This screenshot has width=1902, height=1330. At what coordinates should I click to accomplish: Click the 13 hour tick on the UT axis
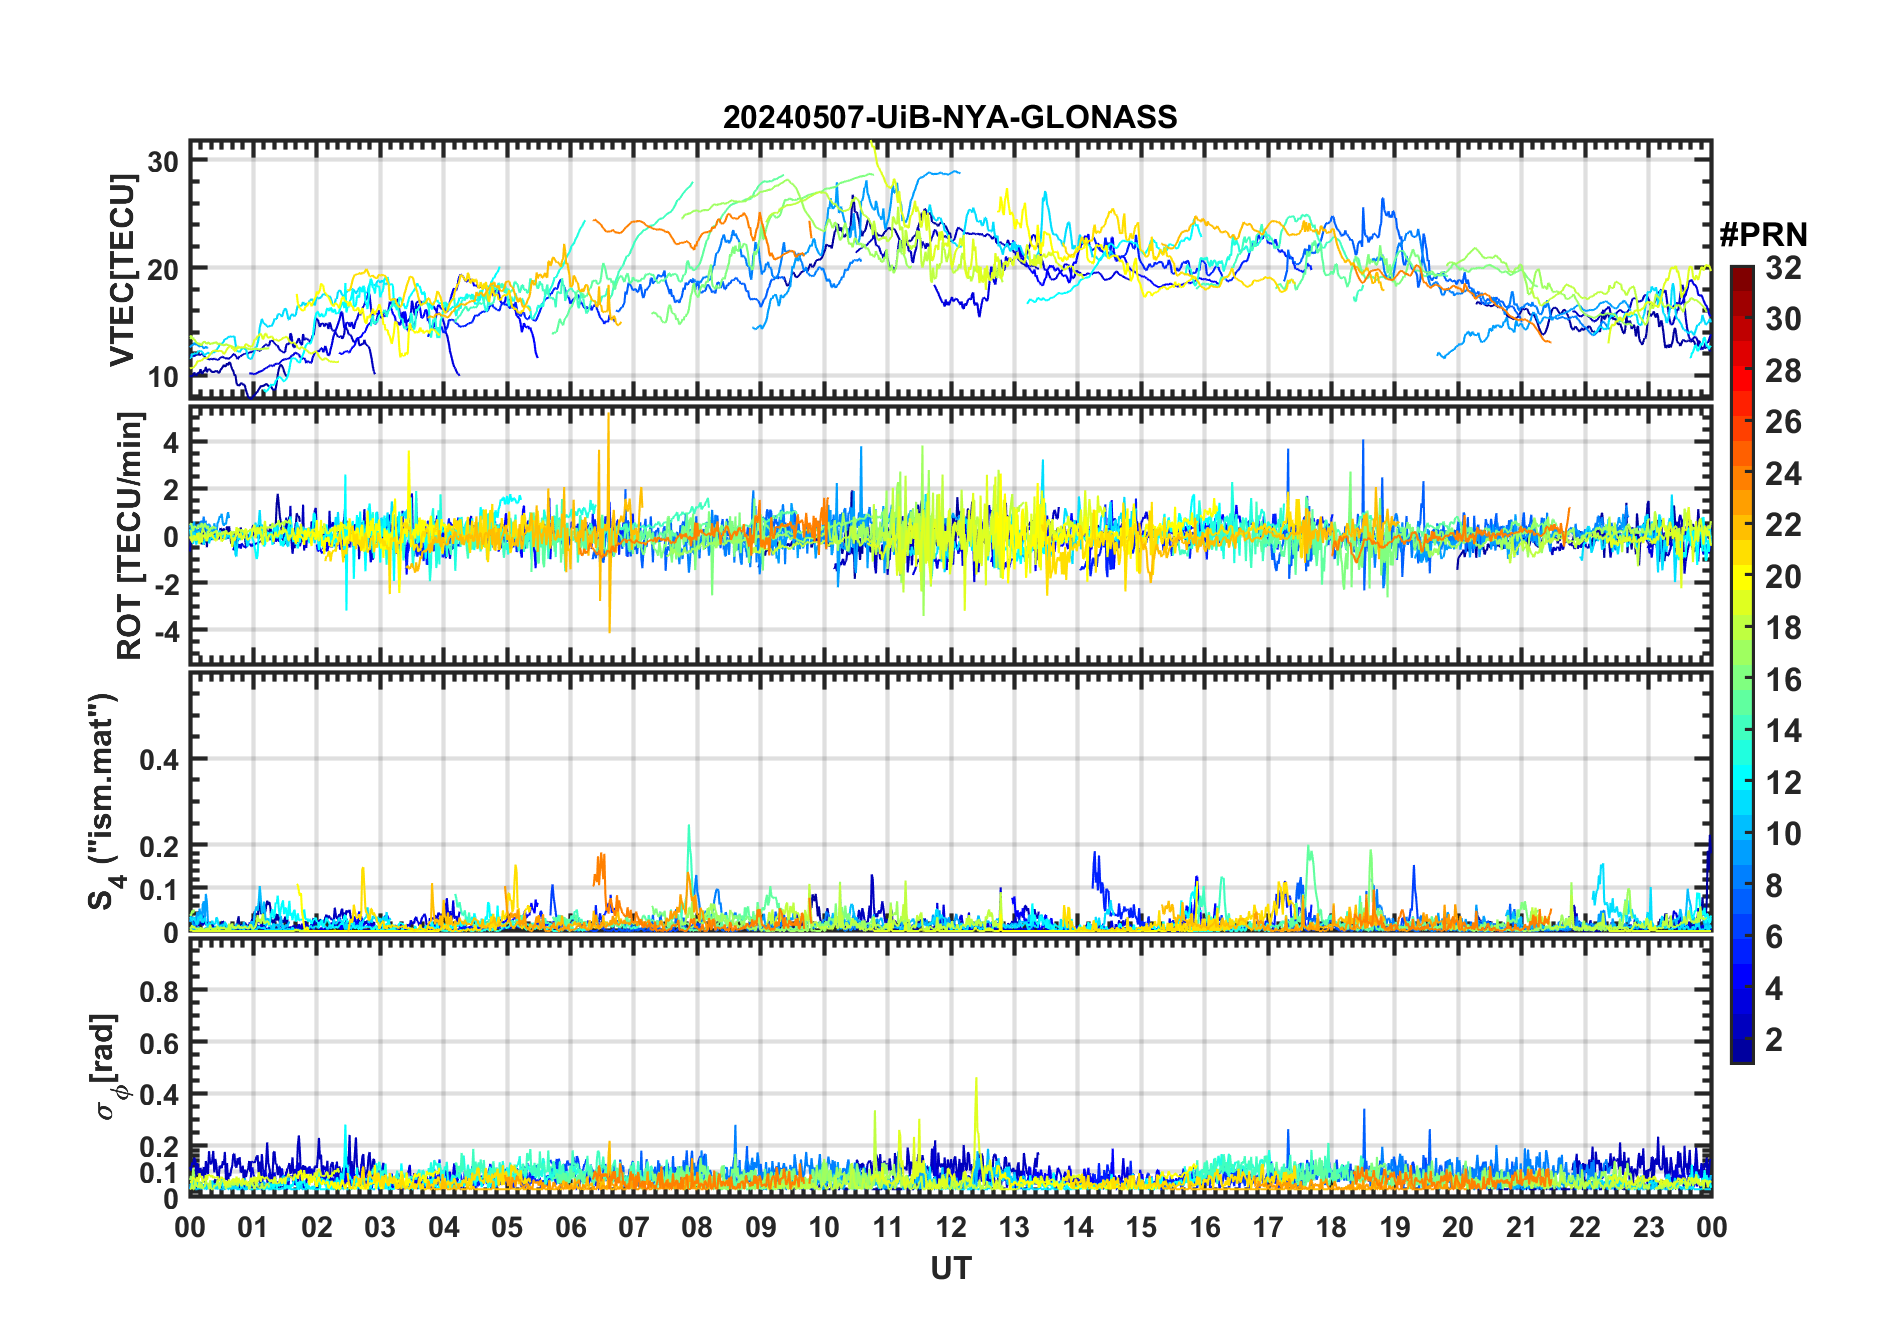coord(1014,1227)
